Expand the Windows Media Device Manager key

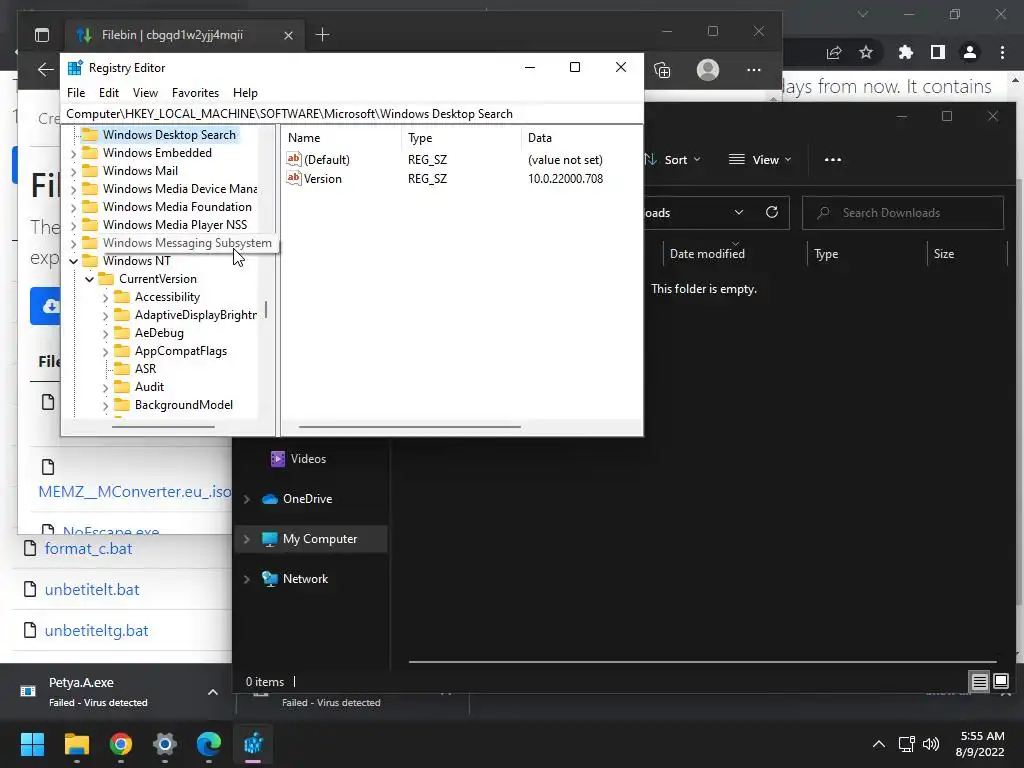(73, 189)
